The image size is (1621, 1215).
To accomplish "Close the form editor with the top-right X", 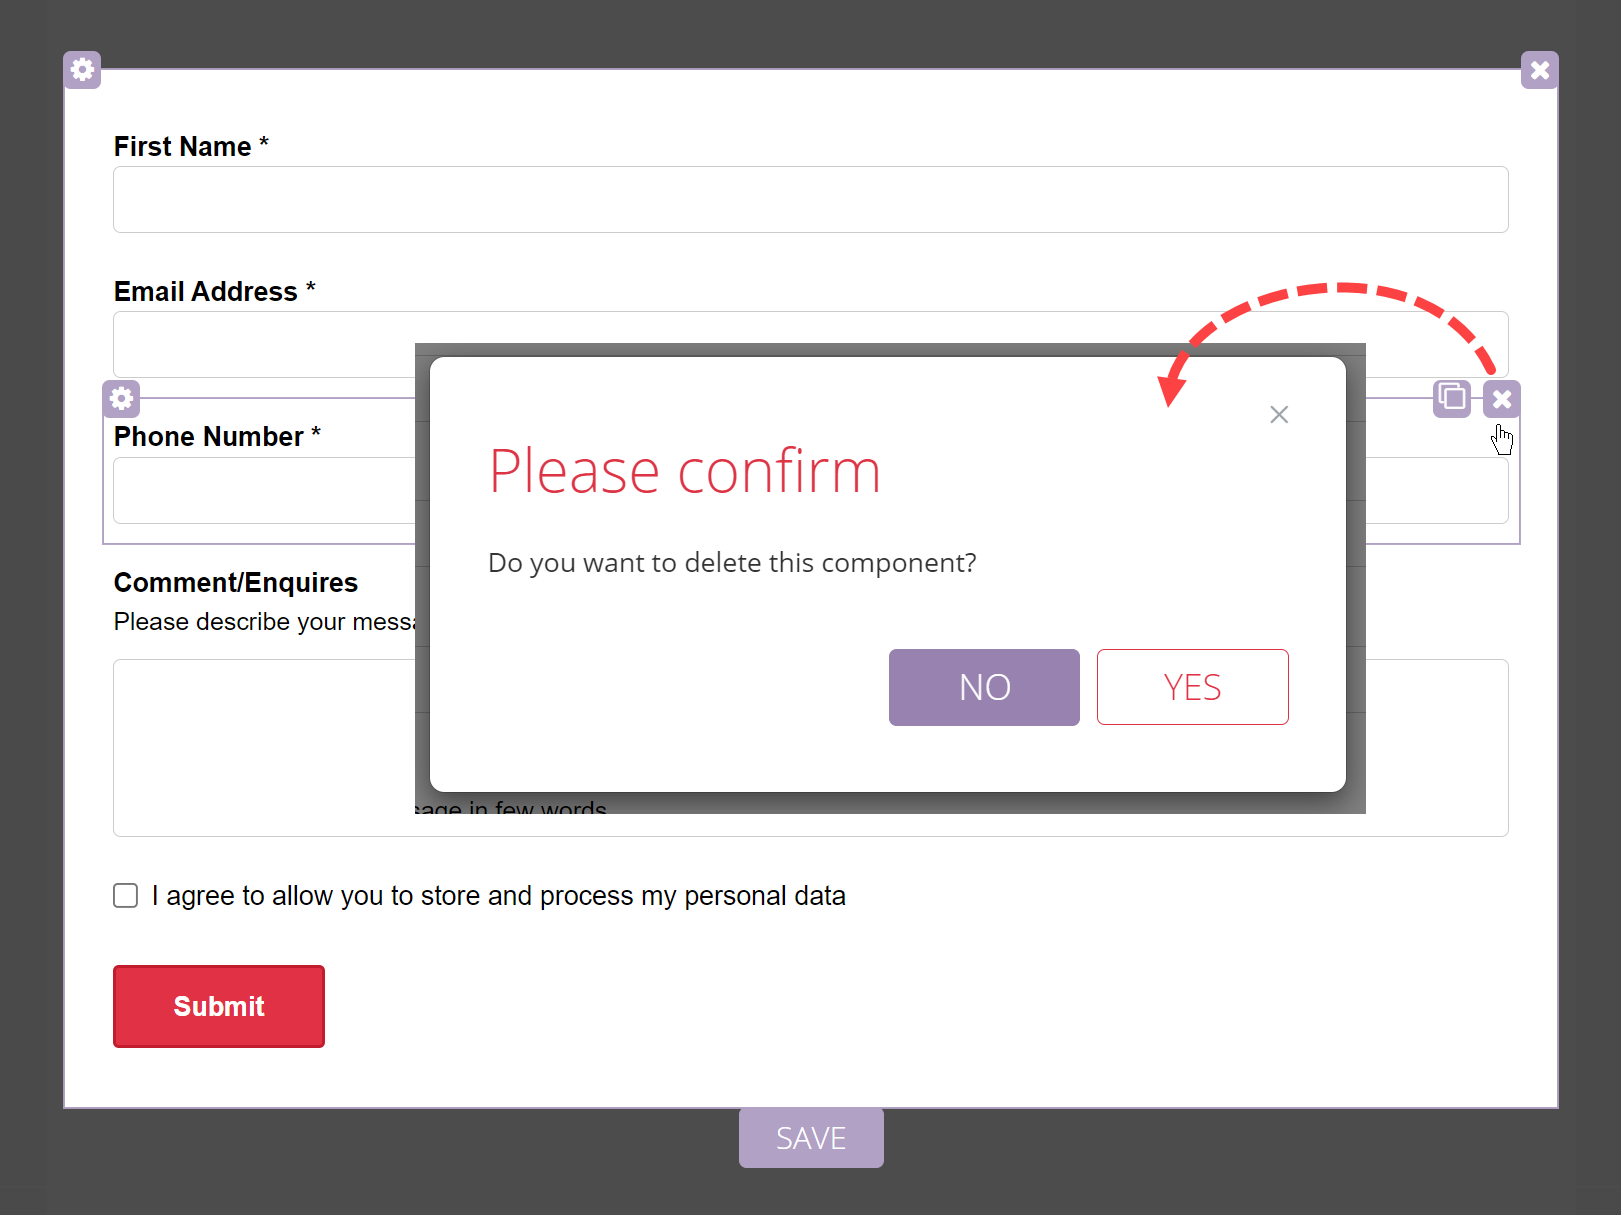I will point(1539,70).
